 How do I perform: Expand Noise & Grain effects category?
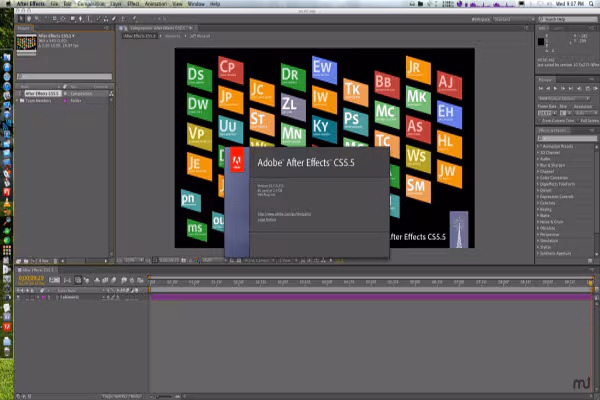(538, 222)
